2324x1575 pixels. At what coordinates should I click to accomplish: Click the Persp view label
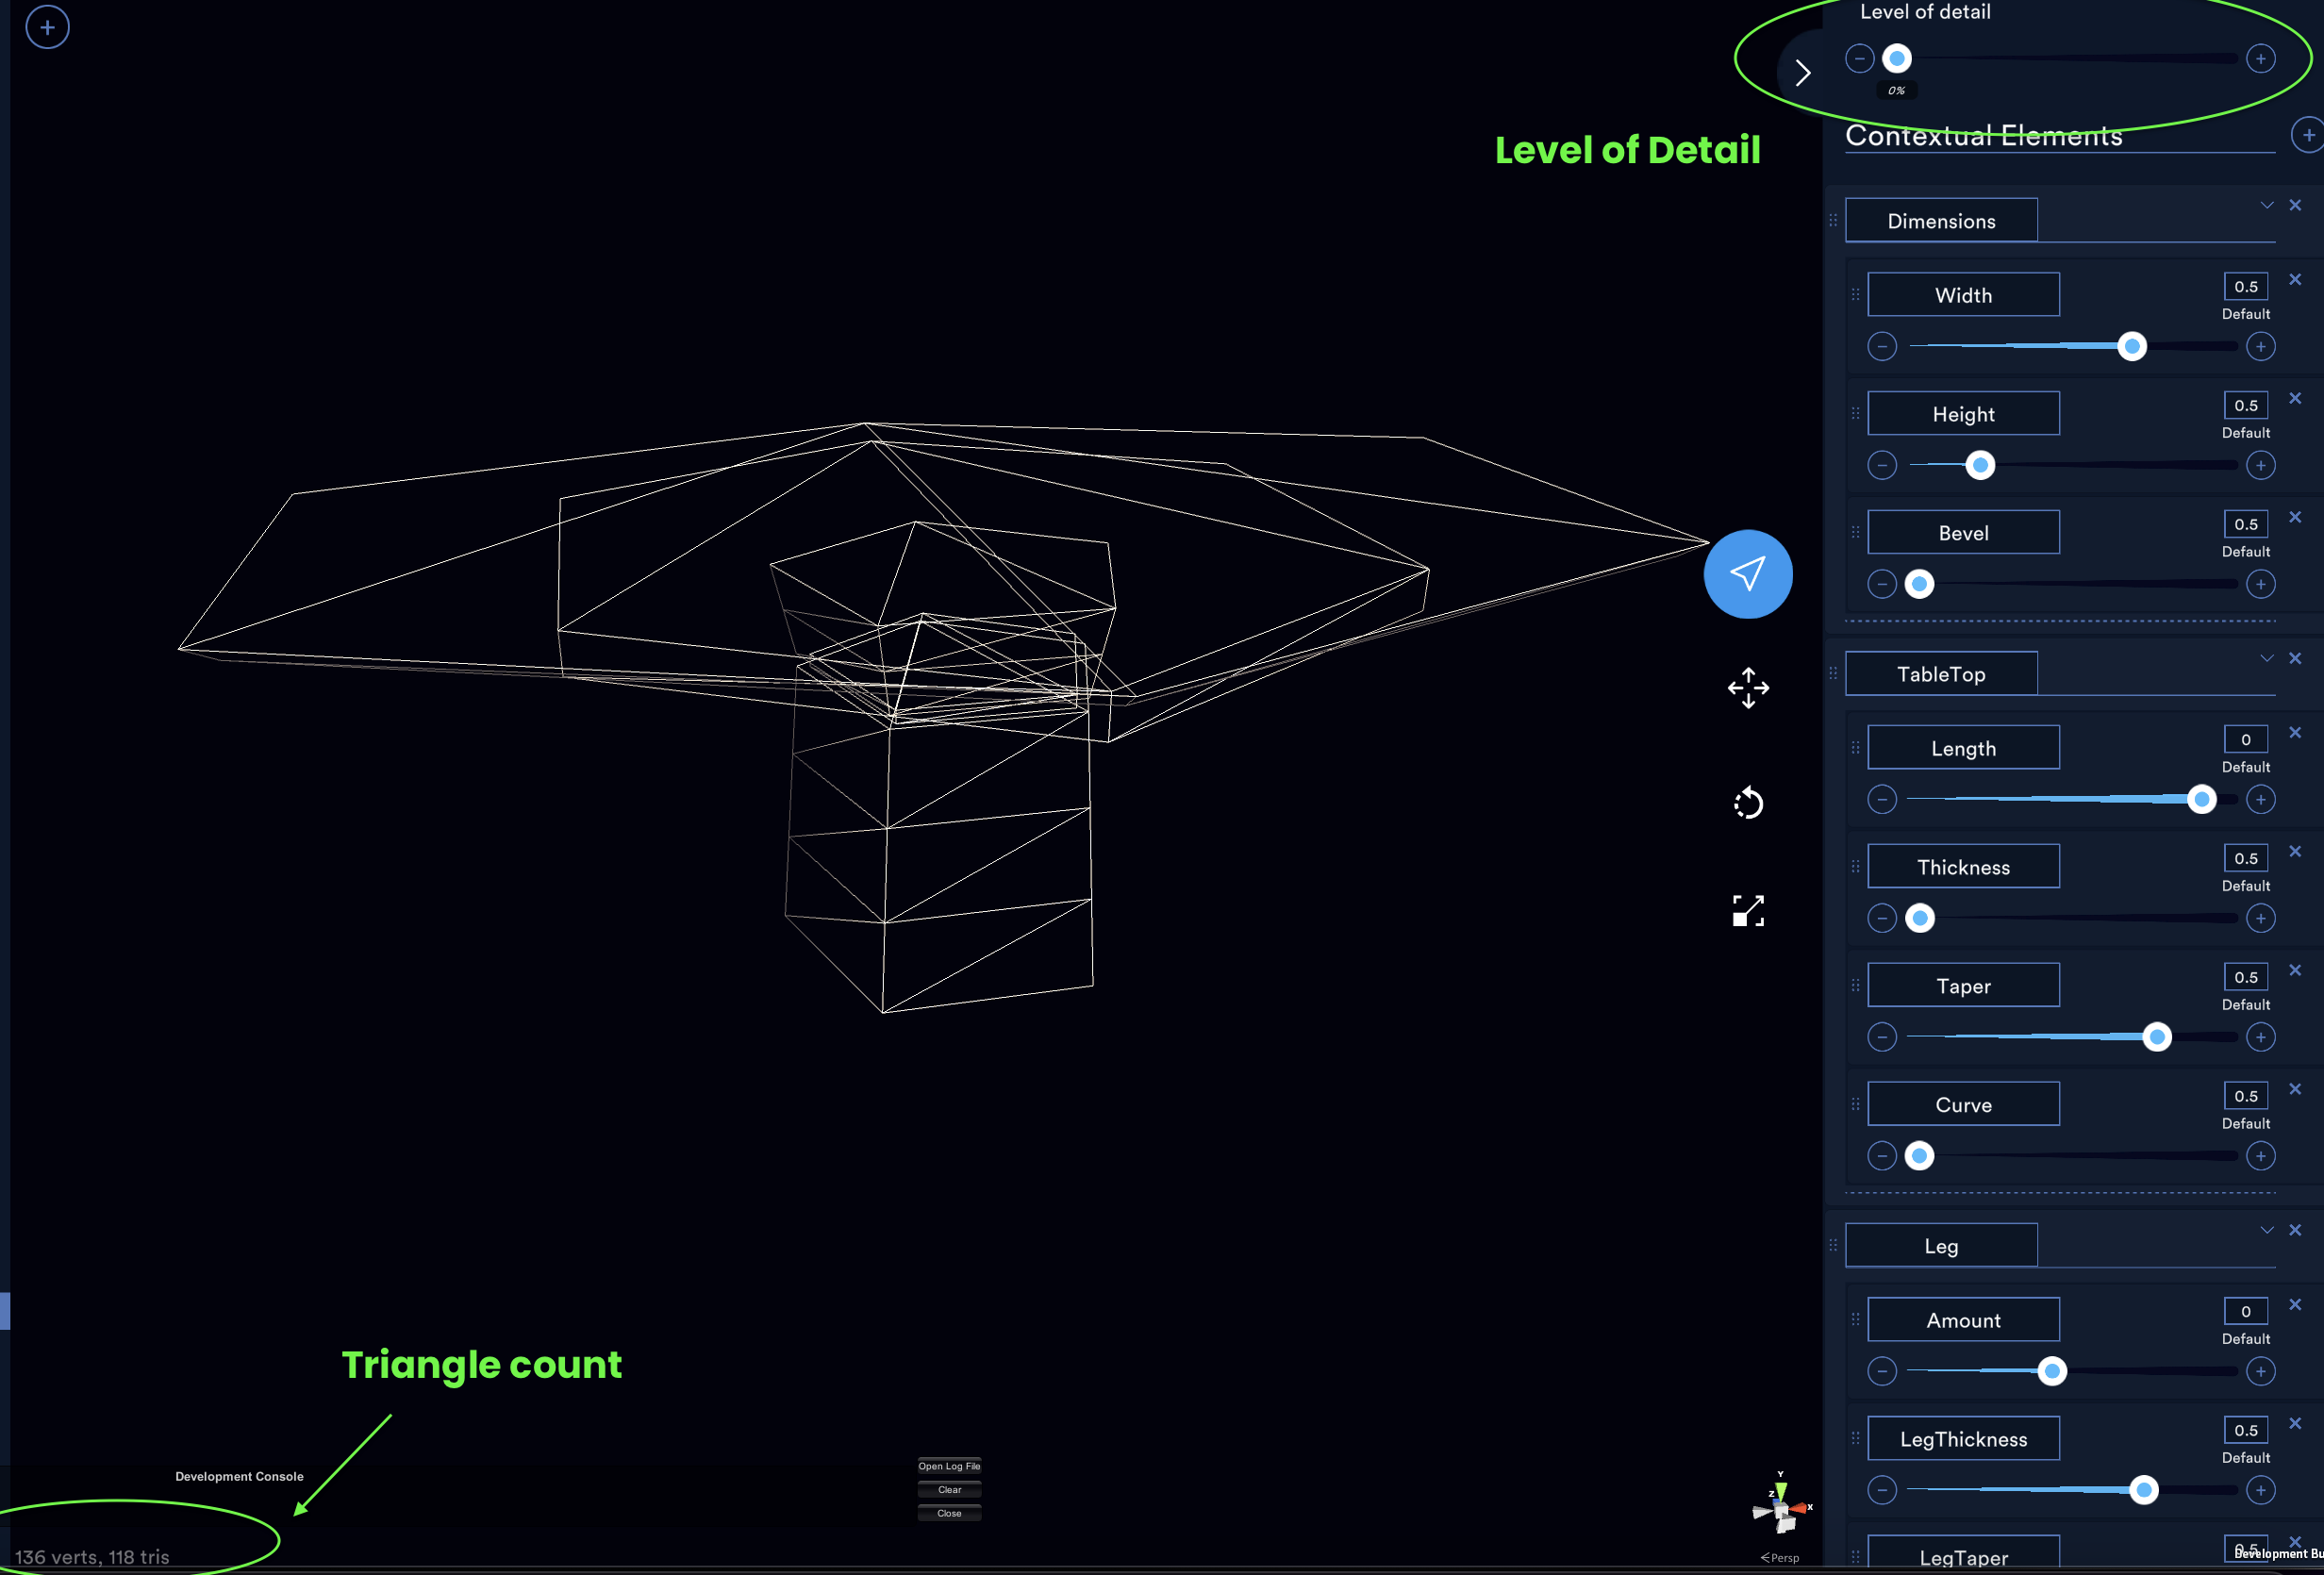pyautogui.click(x=1780, y=1557)
